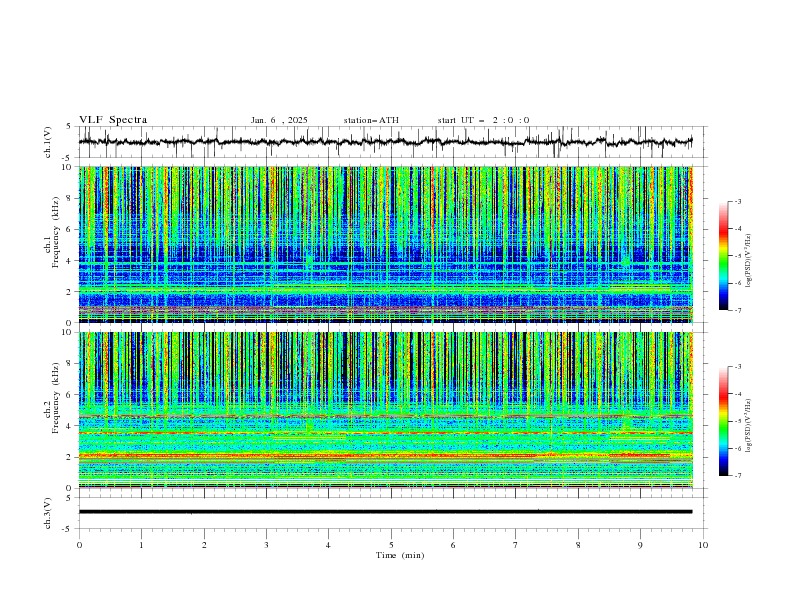This screenshot has height=612, width=792.
Task: Click the ch.1 "Frequency (kHz)" axis label
Action: pos(56,233)
